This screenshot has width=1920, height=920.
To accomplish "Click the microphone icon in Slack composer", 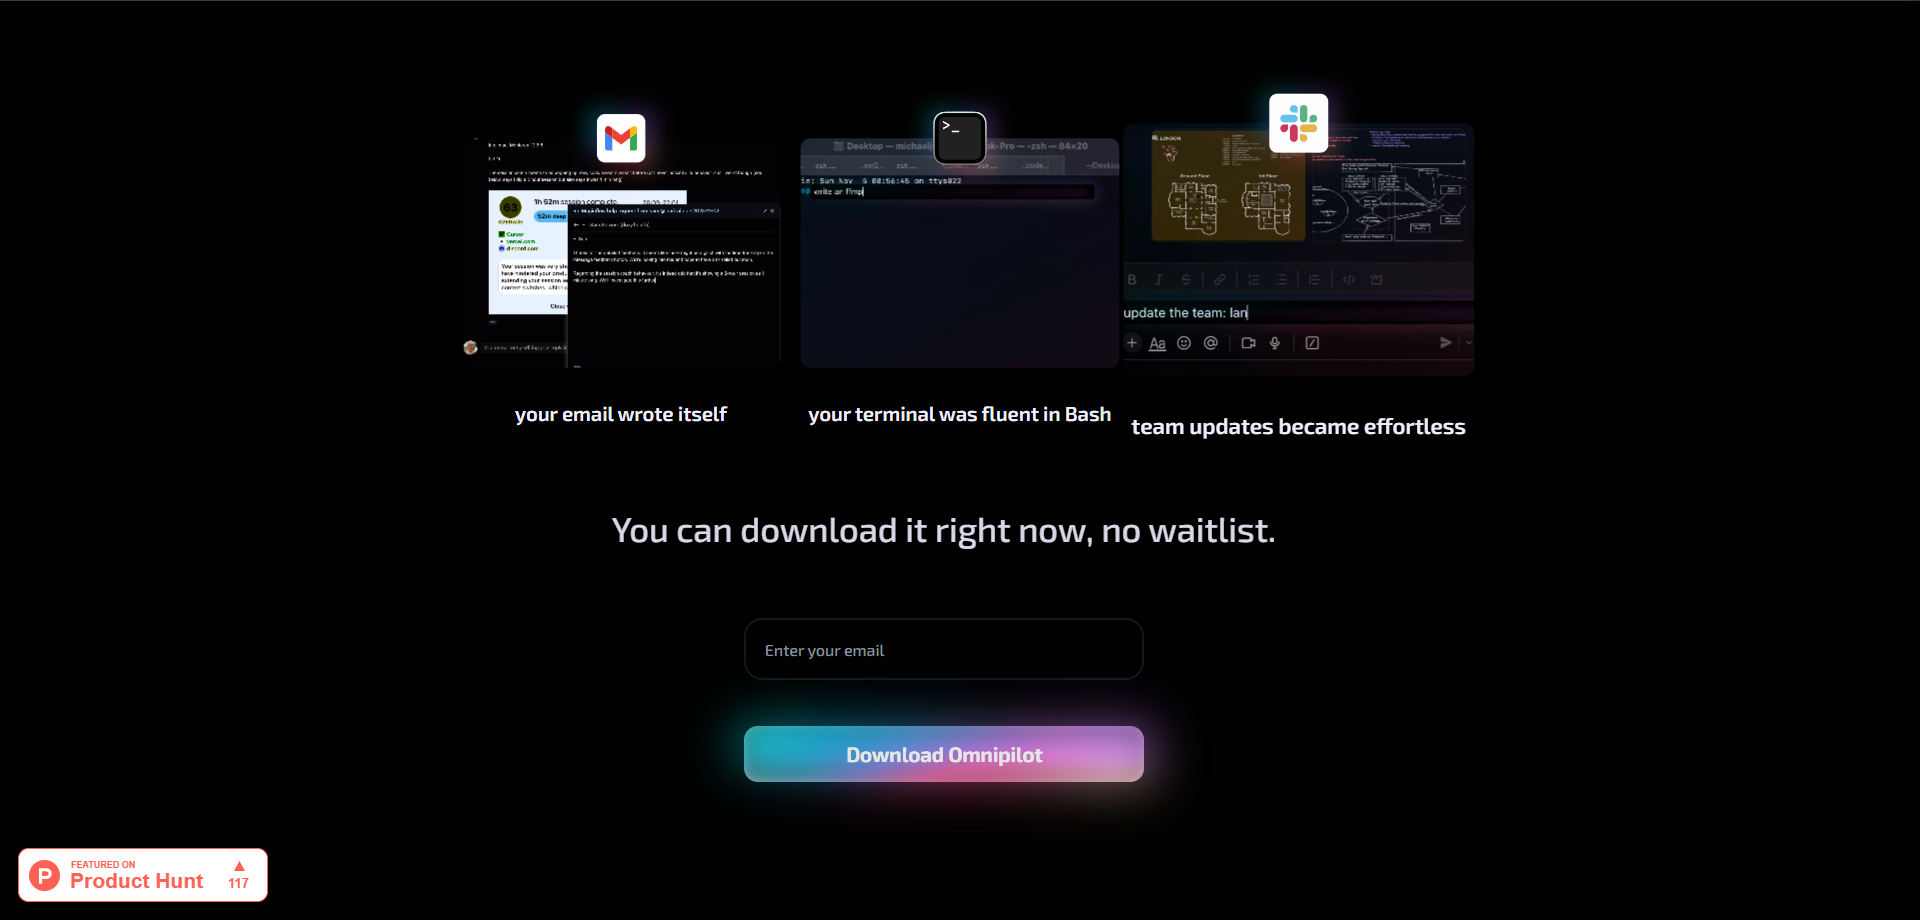I will click(1275, 343).
